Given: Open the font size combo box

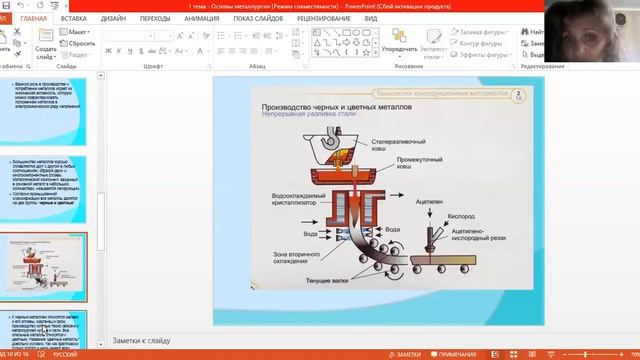Looking at the screenshot, I should (x=165, y=36).
